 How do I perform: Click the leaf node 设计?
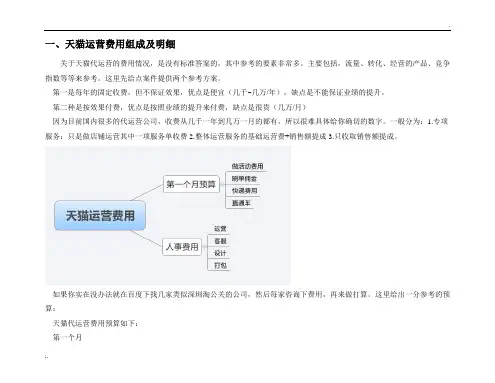click(220, 253)
